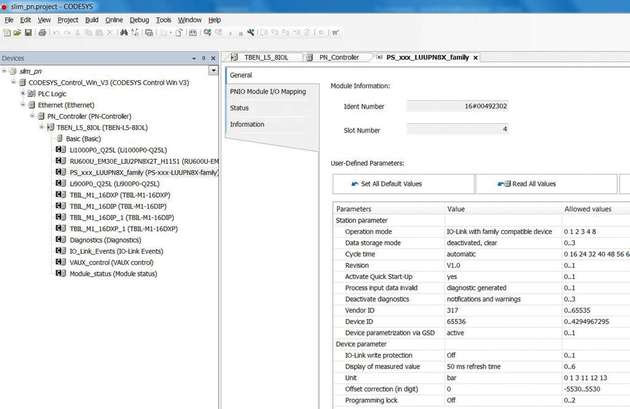
Task: Click the TBIL_M1_16DXP module icon
Action: [61, 194]
